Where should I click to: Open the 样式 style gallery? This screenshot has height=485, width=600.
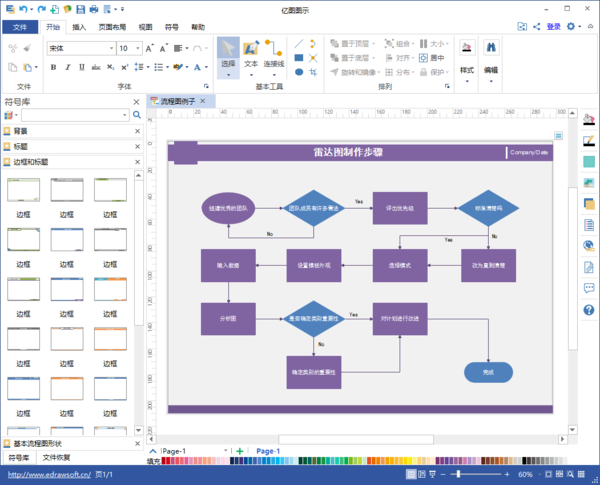pos(467,61)
